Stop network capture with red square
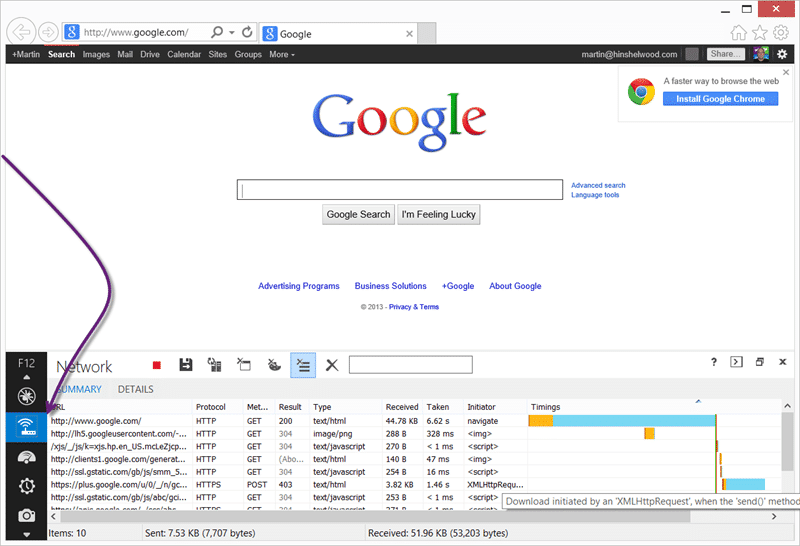 [x=157, y=365]
